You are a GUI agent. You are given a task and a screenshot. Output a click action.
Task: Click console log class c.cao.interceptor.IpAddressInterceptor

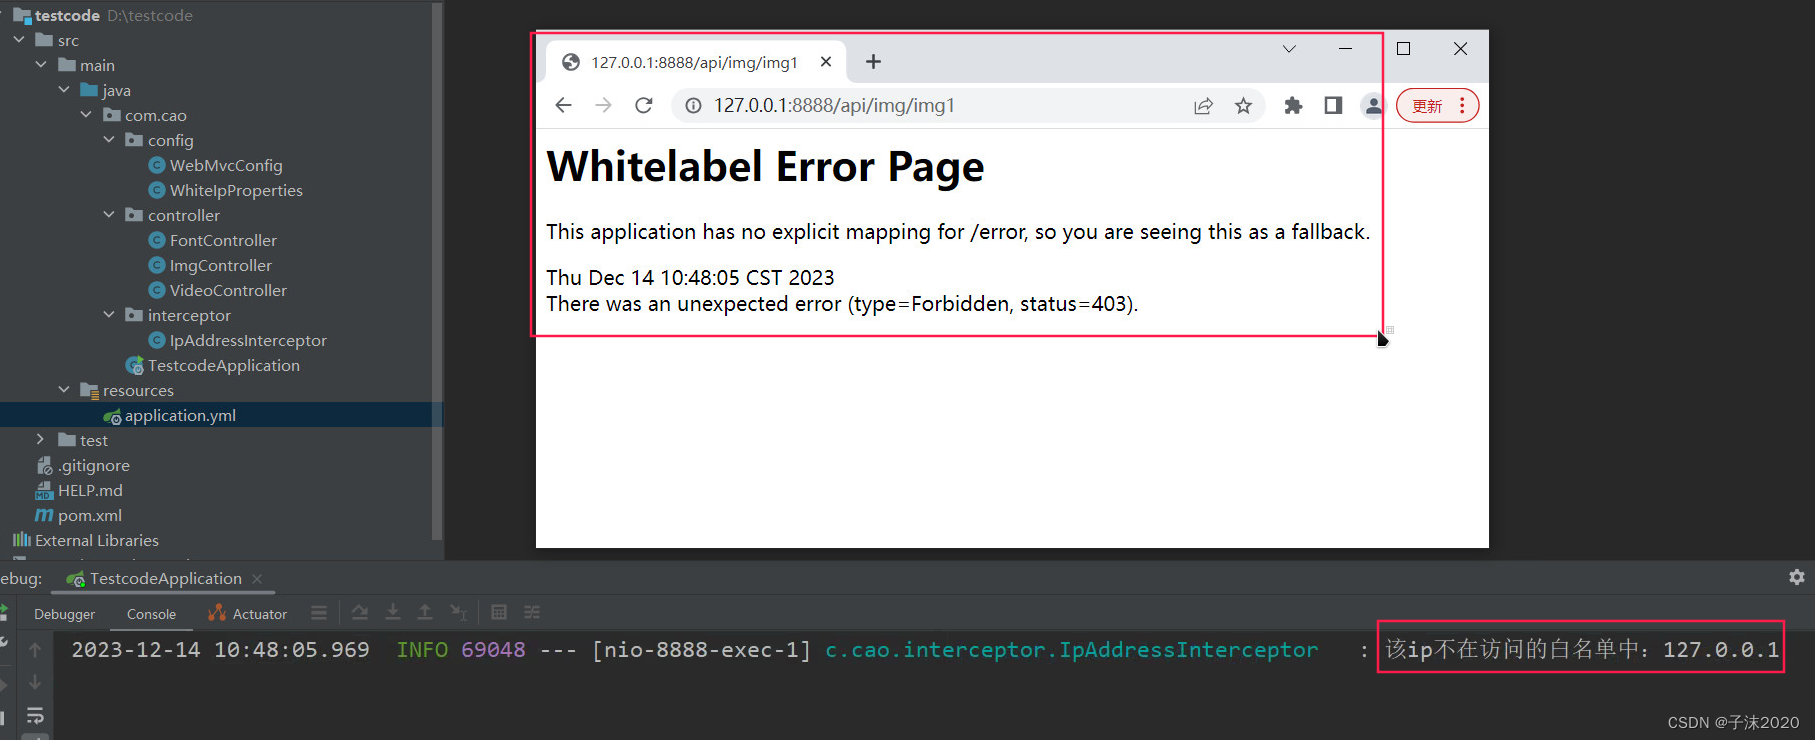(1071, 650)
